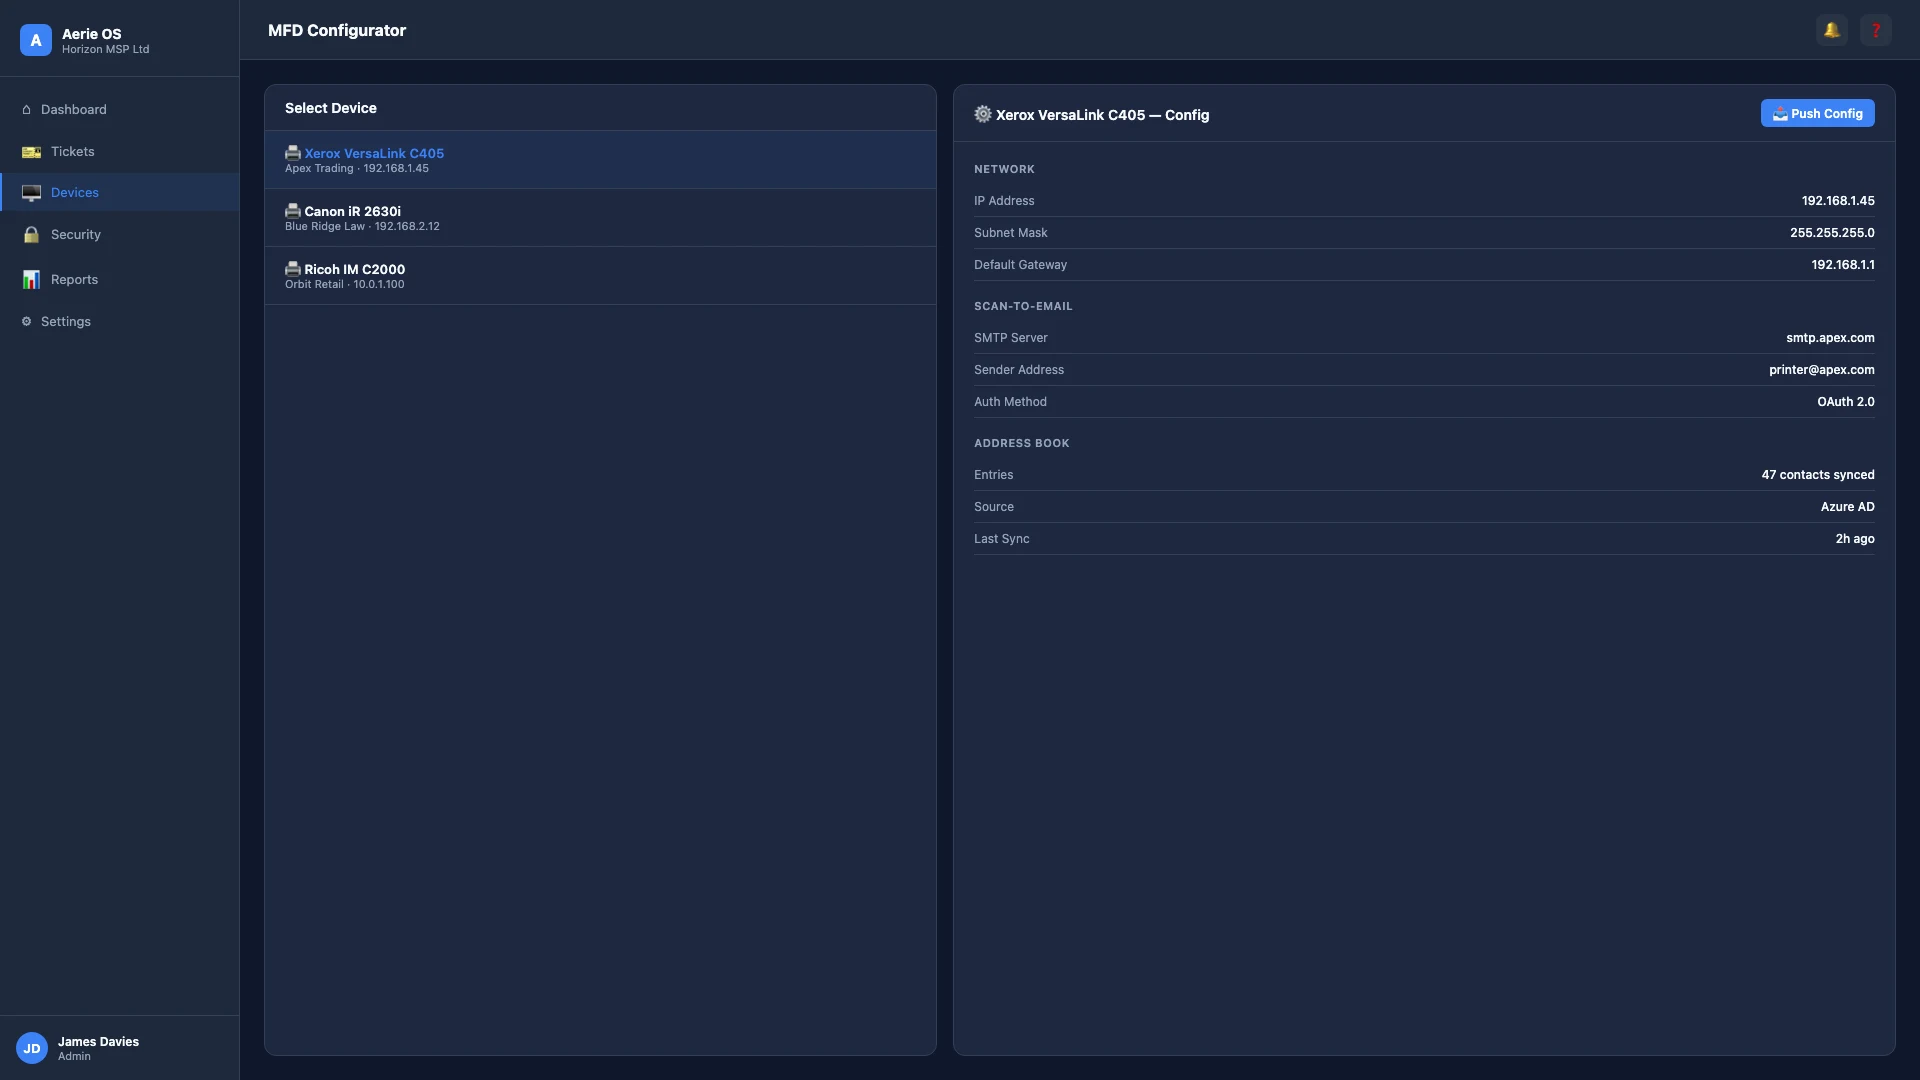
Task: Click printer icon next to Canon iR 2630i
Action: point(293,211)
